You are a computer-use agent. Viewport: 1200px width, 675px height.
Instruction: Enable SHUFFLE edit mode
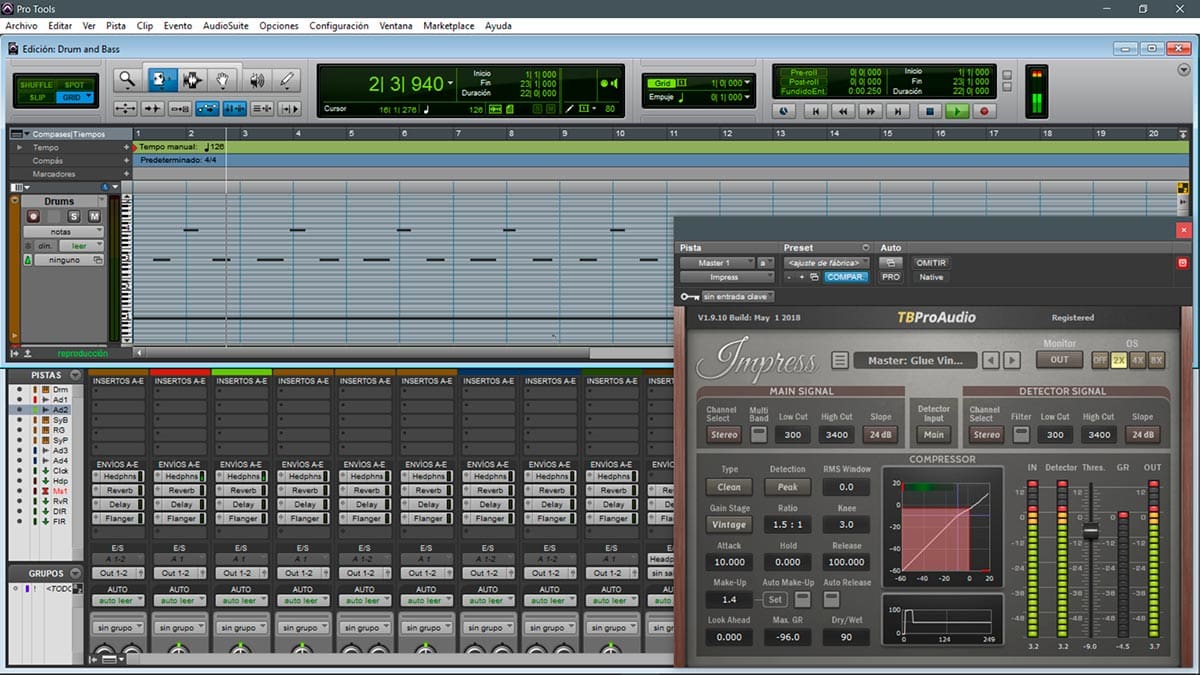[36, 85]
